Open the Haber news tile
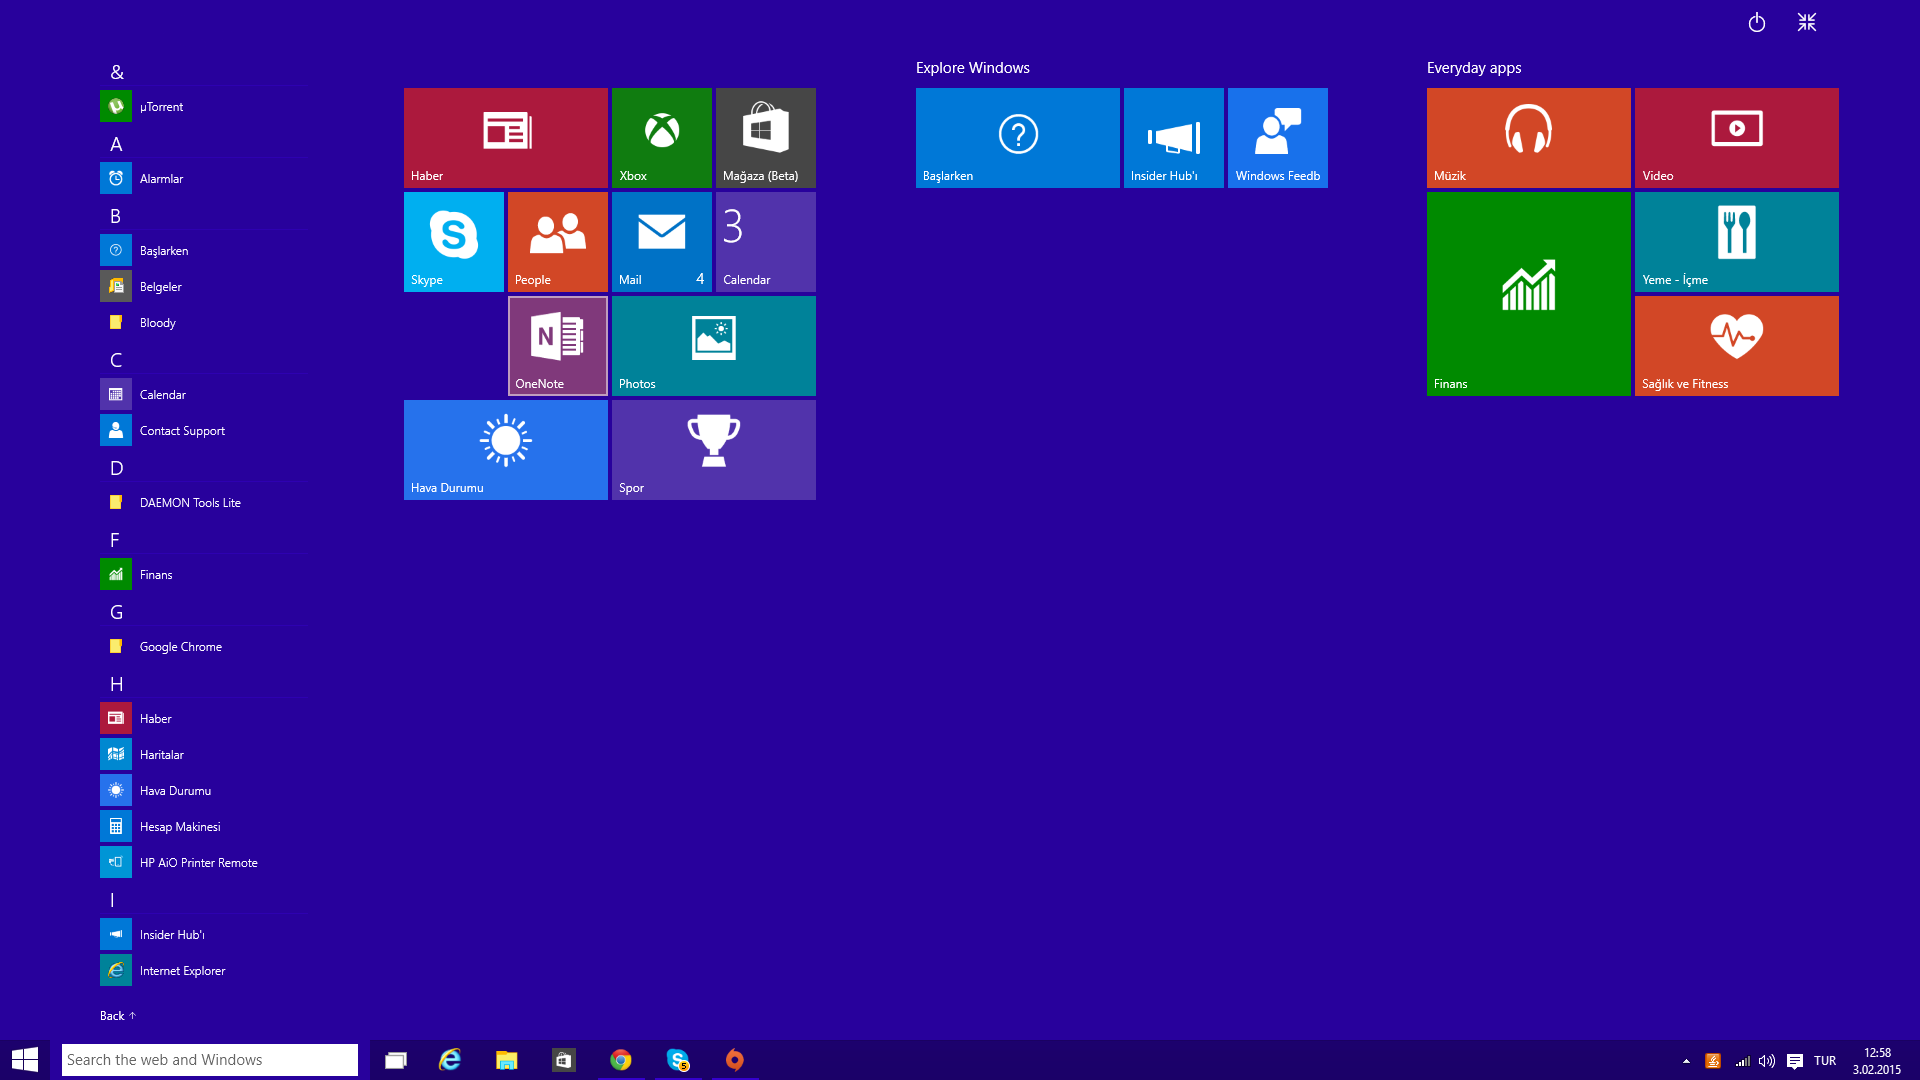The height and width of the screenshot is (1080, 1920). click(505, 138)
